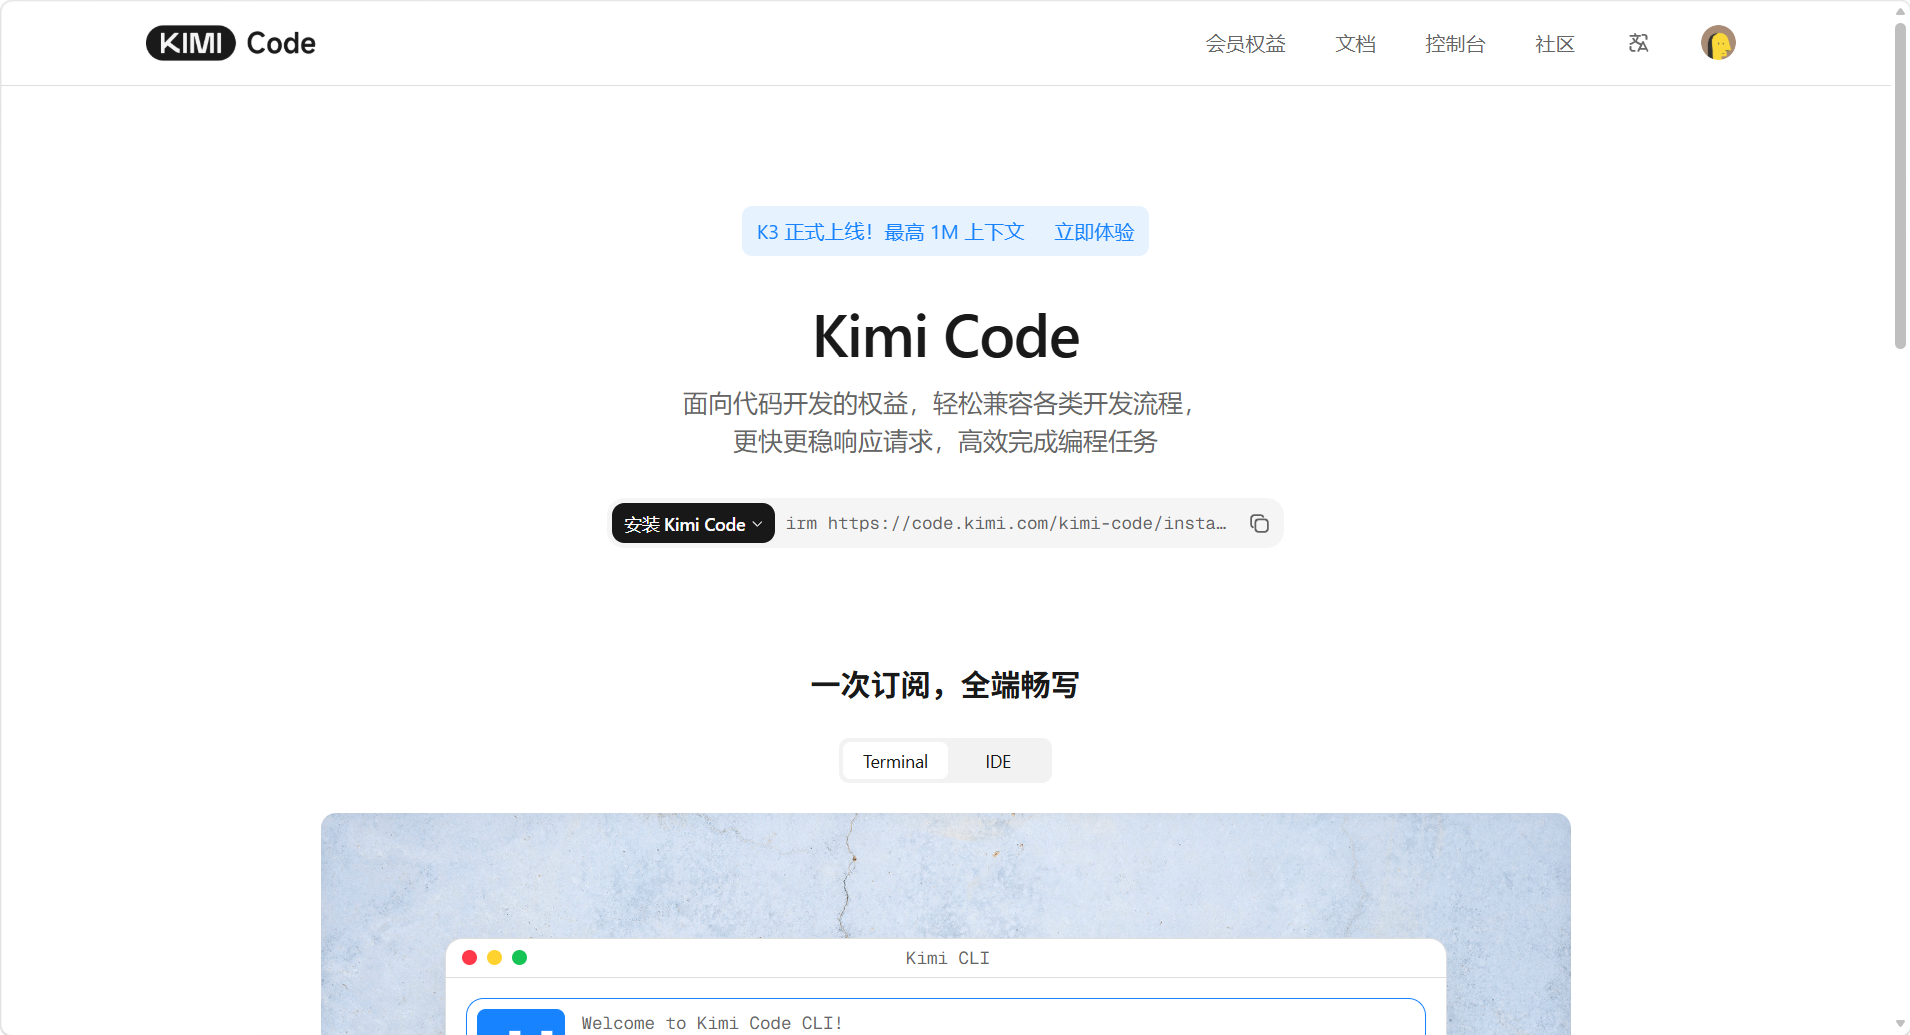Click the page vertical scrollbar thumb

click(1900, 185)
